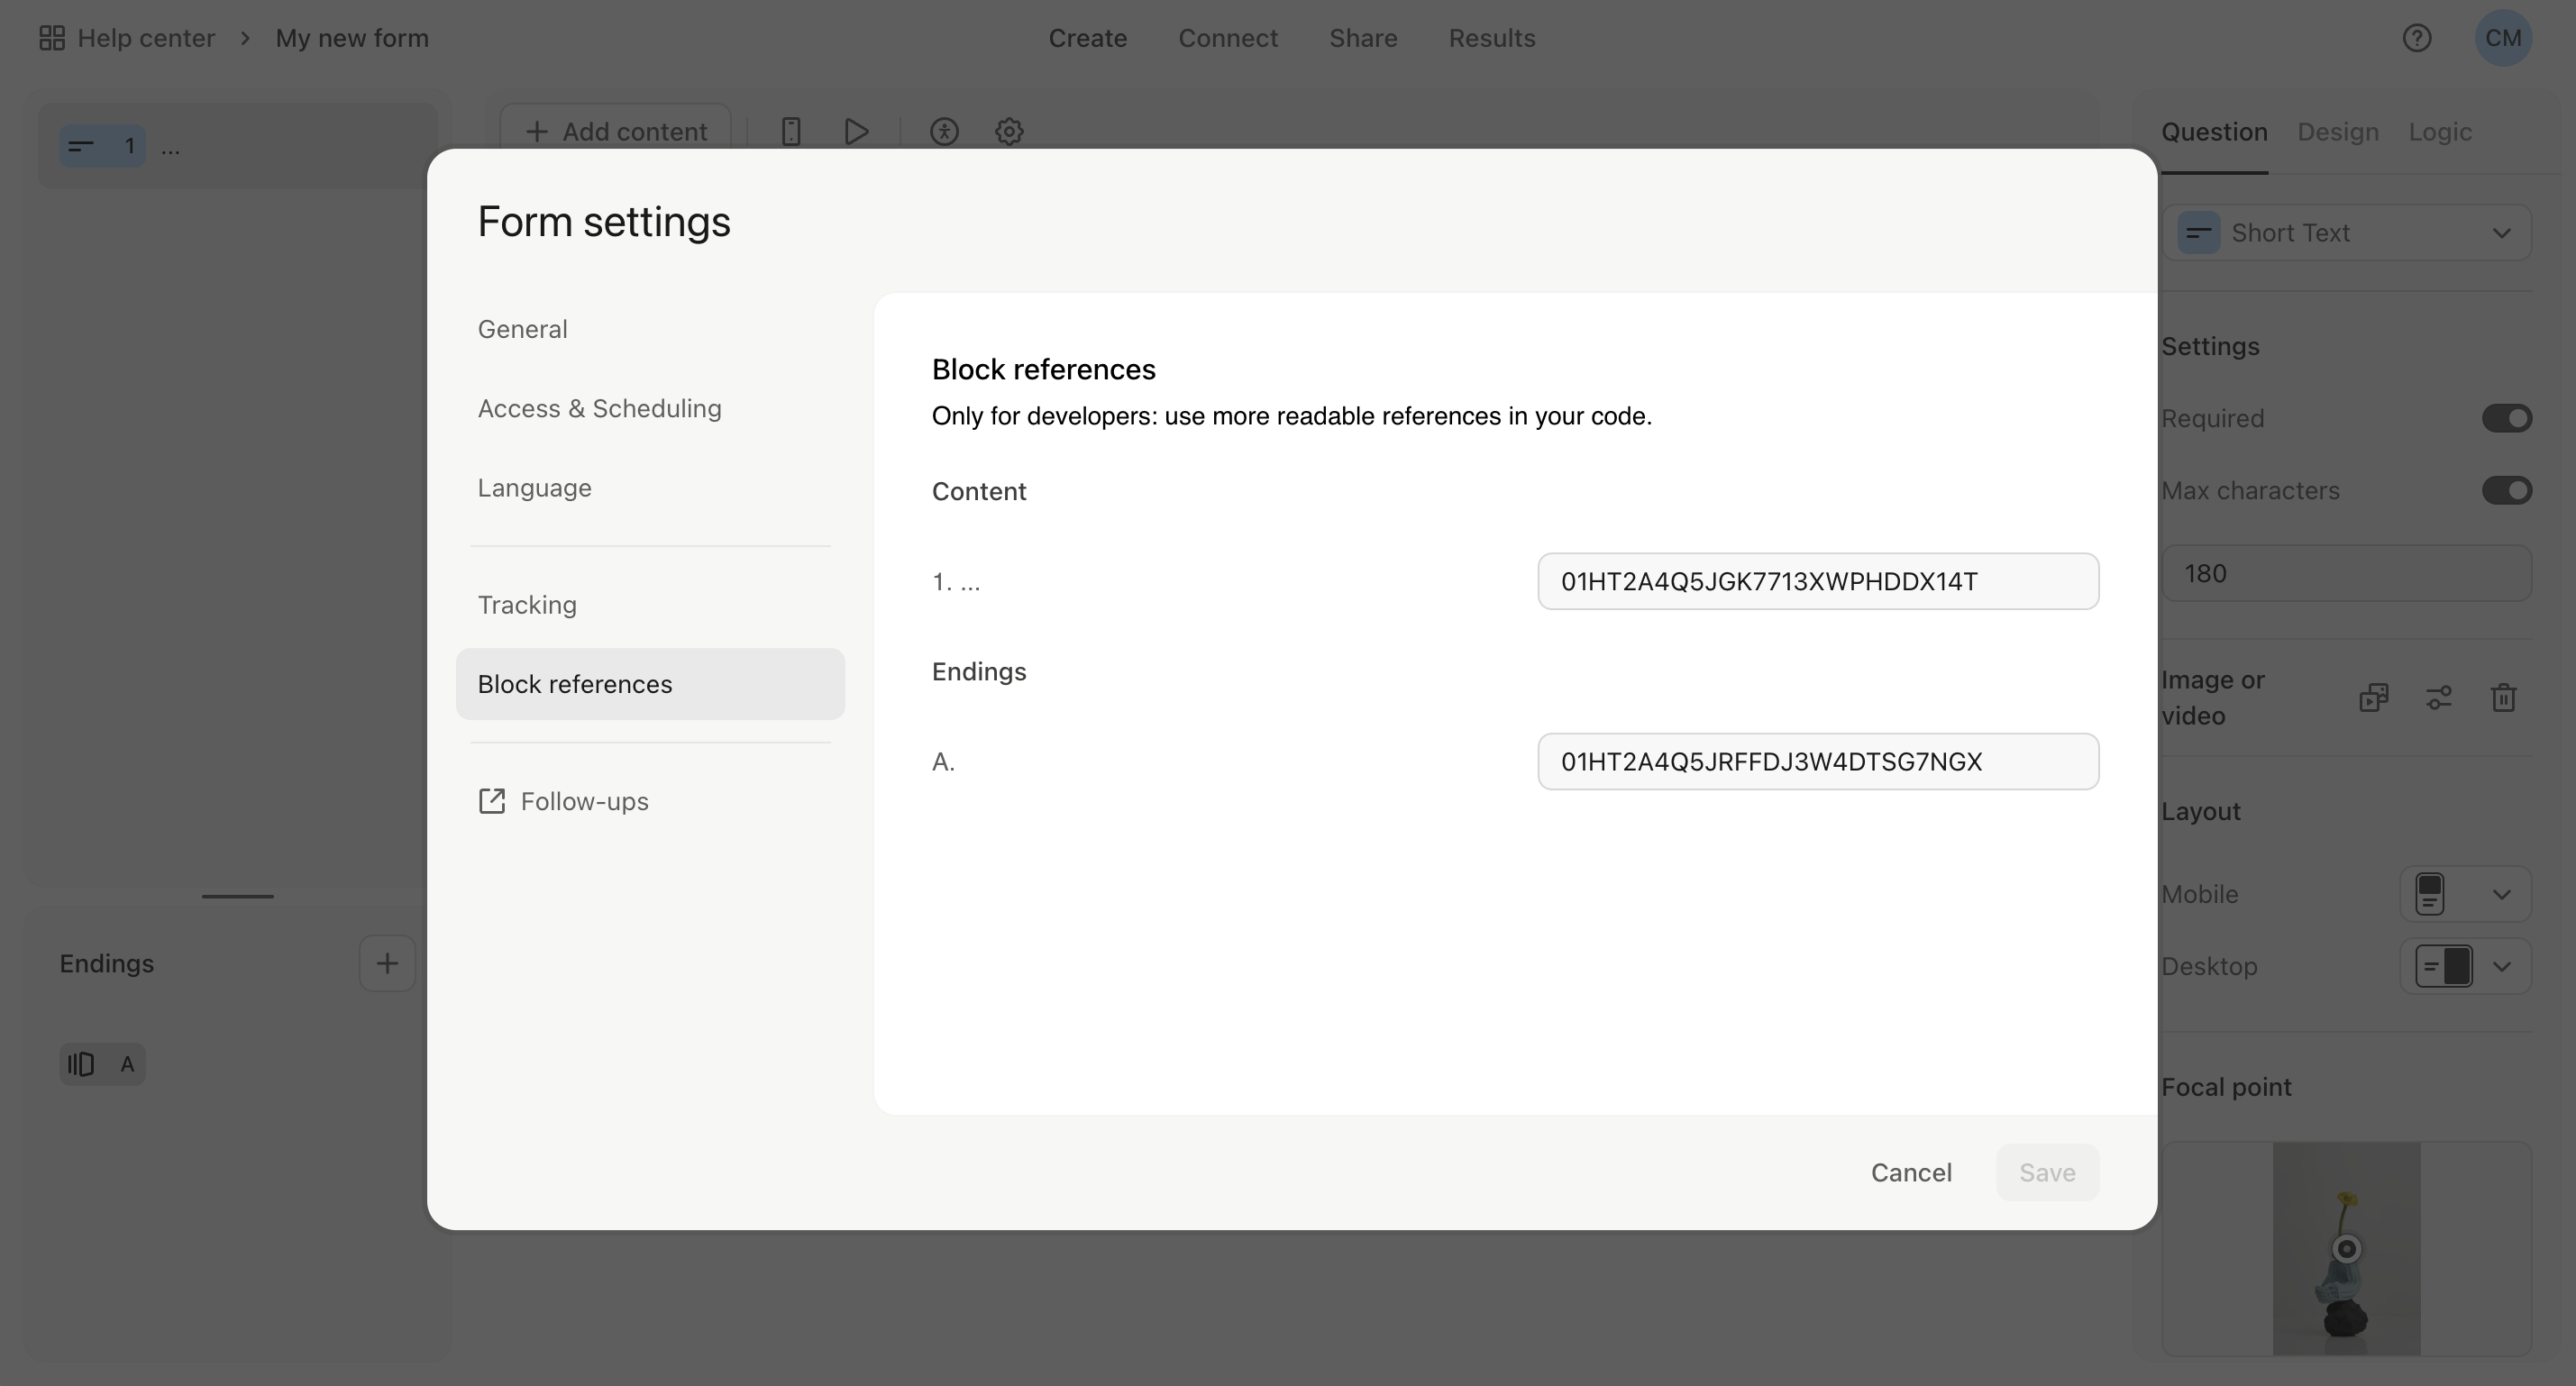Open the CM user avatar menu
This screenshot has height=1386, width=2576.
(x=2503, y=38)
